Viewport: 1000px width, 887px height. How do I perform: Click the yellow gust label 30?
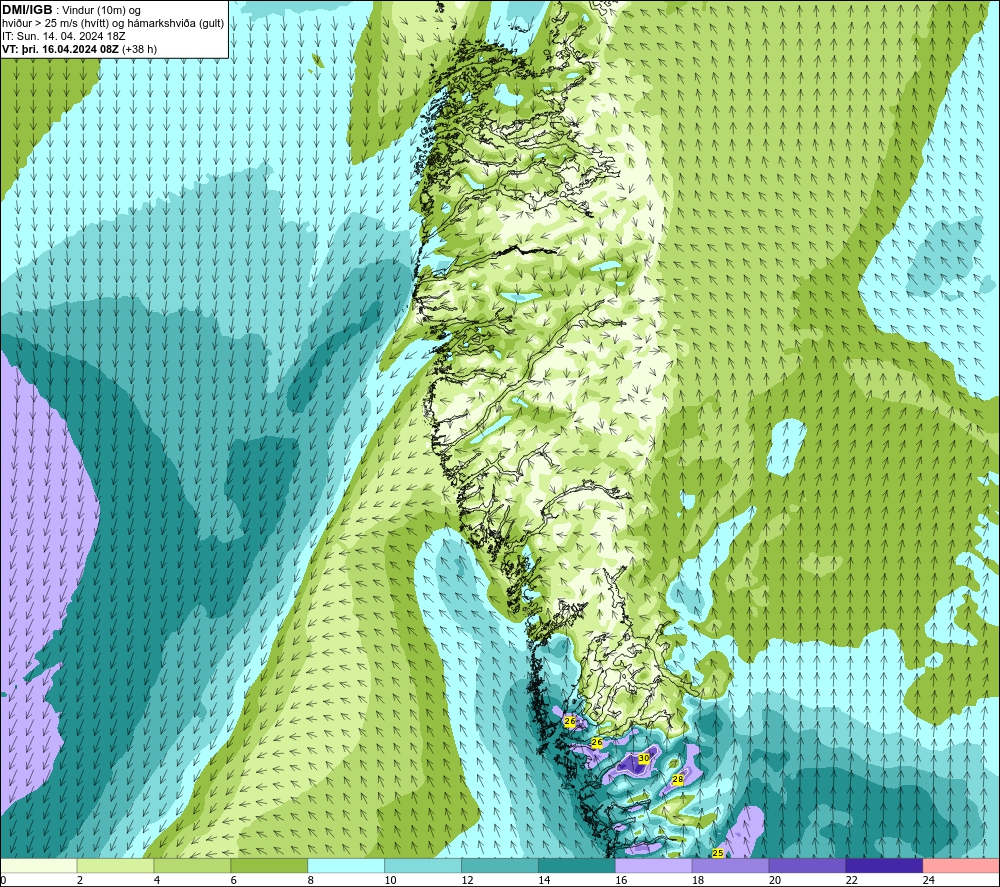[643, 758]
